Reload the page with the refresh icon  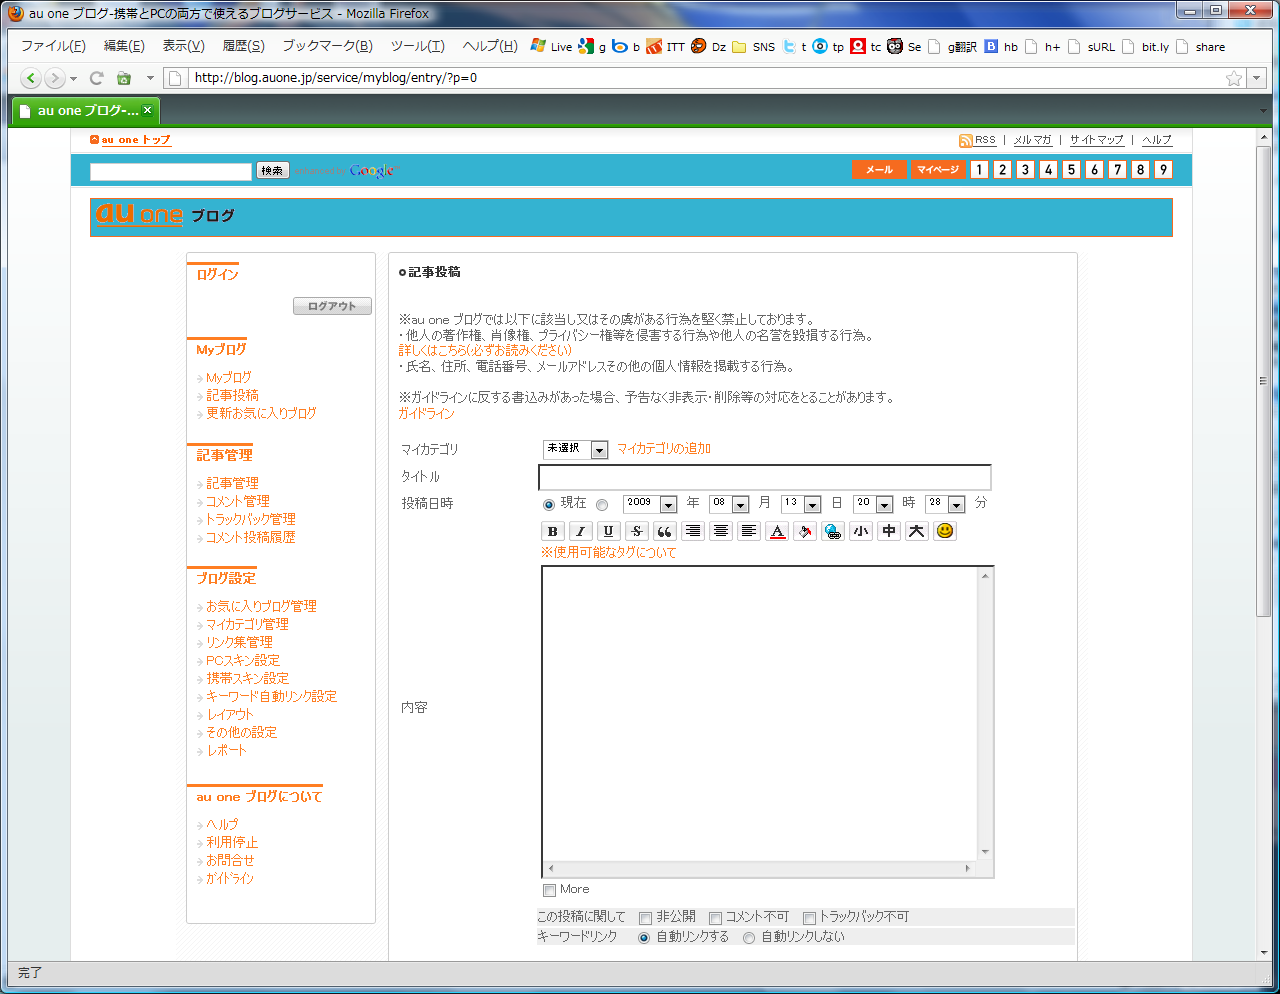click(x=97, y=78)
